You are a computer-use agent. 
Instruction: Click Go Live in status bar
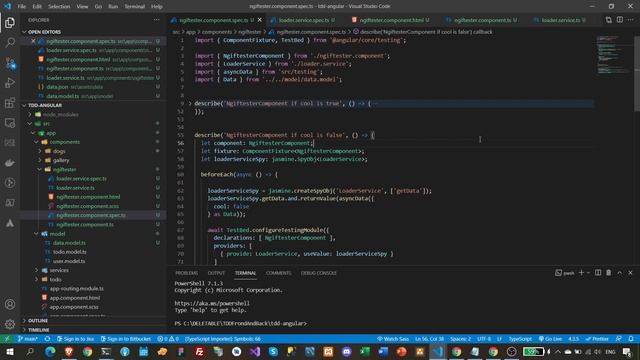coord(550,339)
